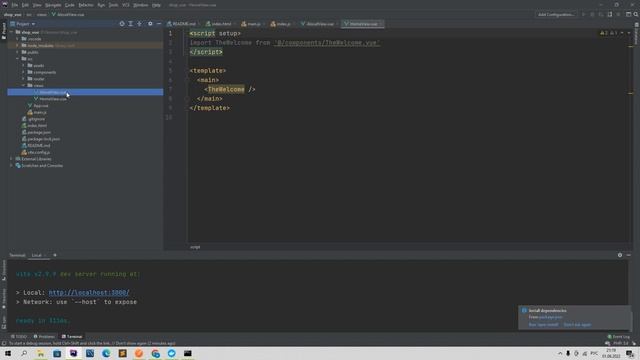Open terminal panel settings gear

(x=620, y=255)
